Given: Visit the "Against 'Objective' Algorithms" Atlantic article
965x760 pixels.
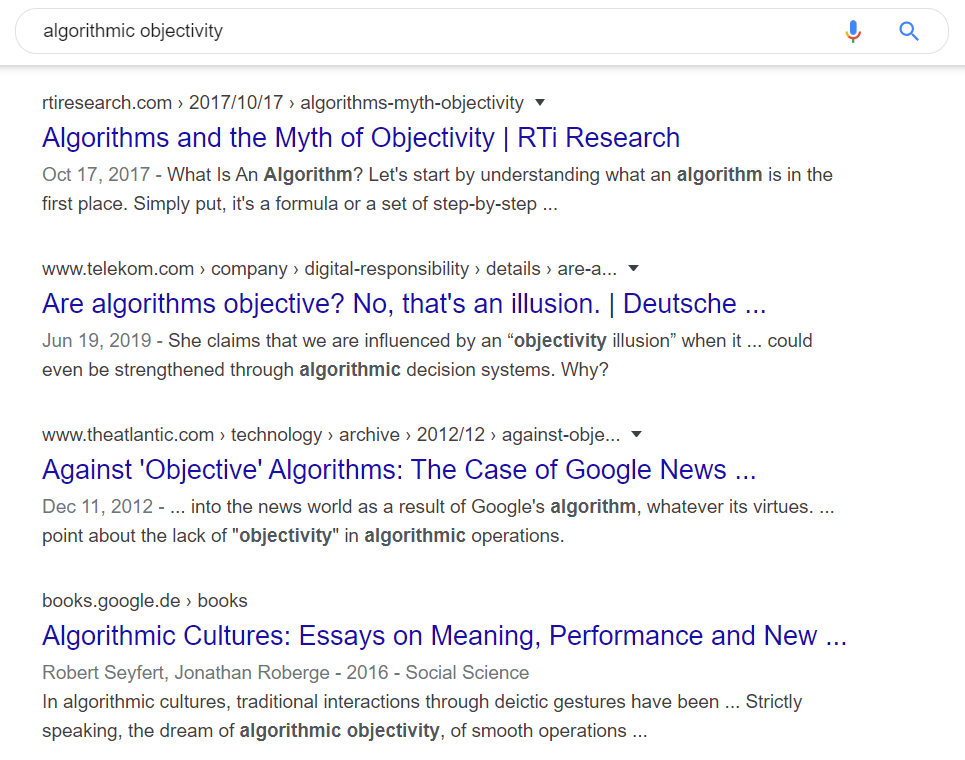Looking at the screenshot, I should 399,470.
